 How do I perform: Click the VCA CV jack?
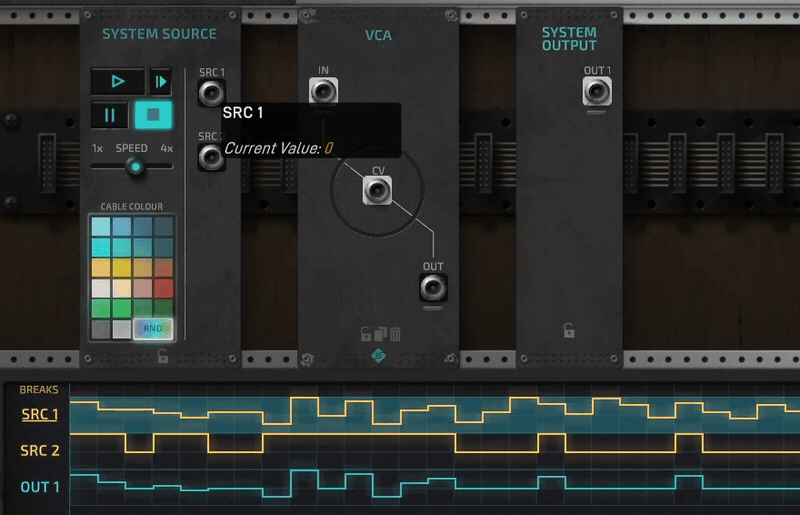pyautogui.click(x=378, y=190)
